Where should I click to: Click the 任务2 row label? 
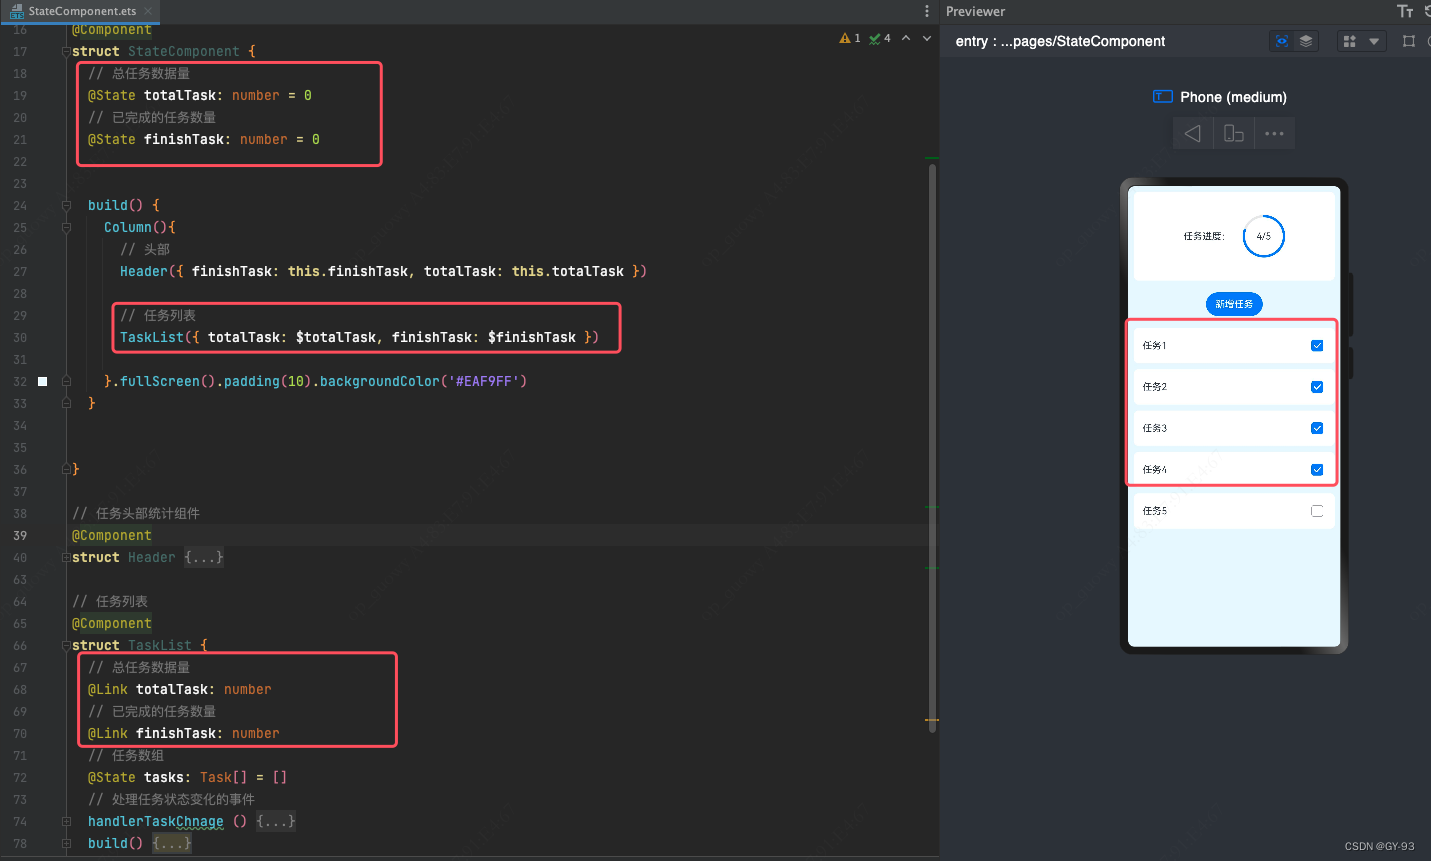click(1155, 387)
